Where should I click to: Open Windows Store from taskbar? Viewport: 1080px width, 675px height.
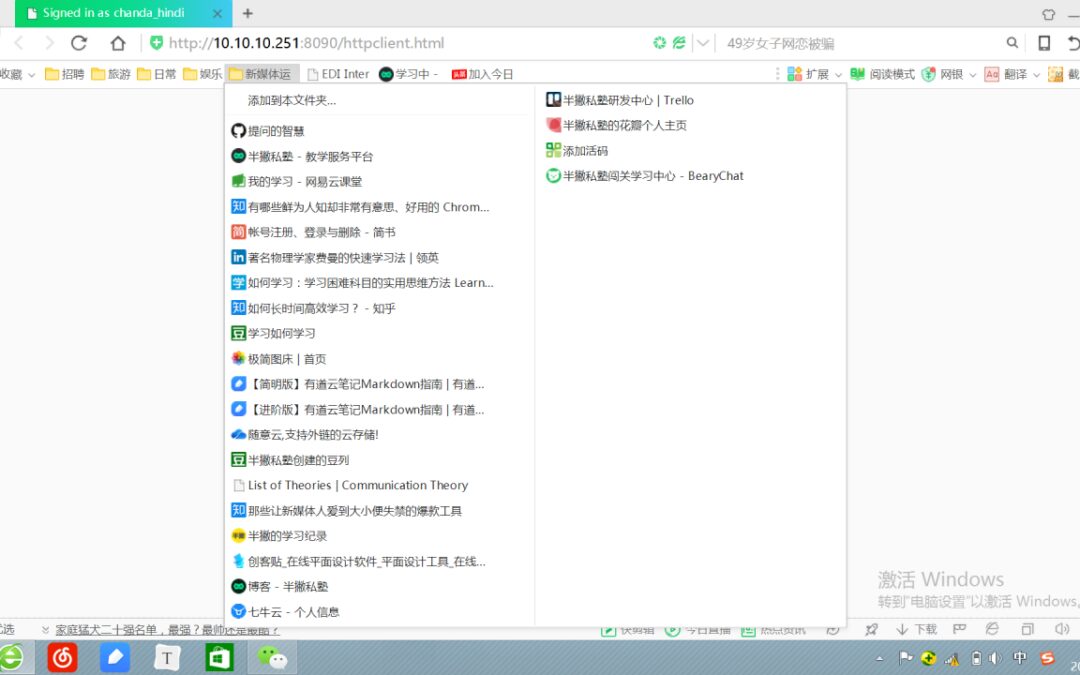pos(220,658)
